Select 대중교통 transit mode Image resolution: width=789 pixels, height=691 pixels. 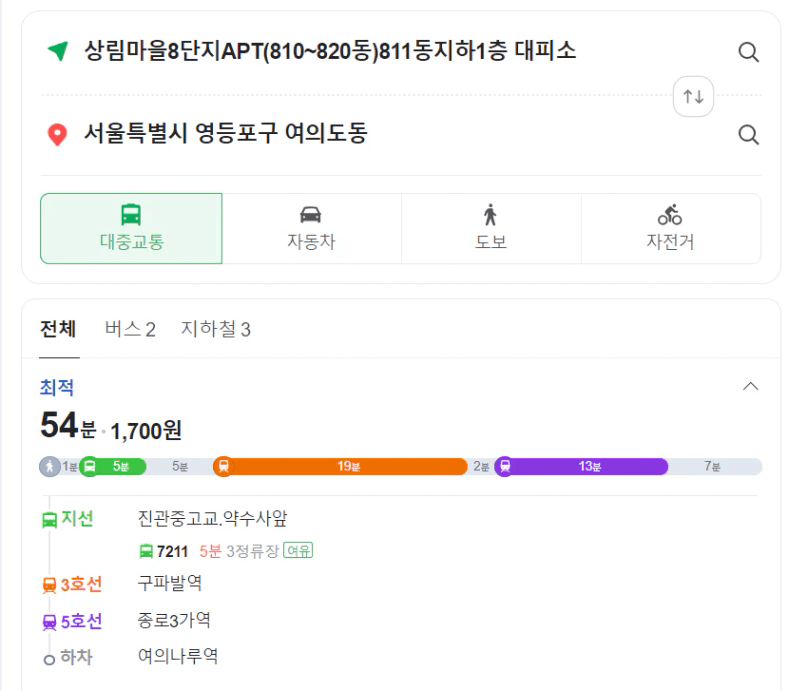[131, 228]
